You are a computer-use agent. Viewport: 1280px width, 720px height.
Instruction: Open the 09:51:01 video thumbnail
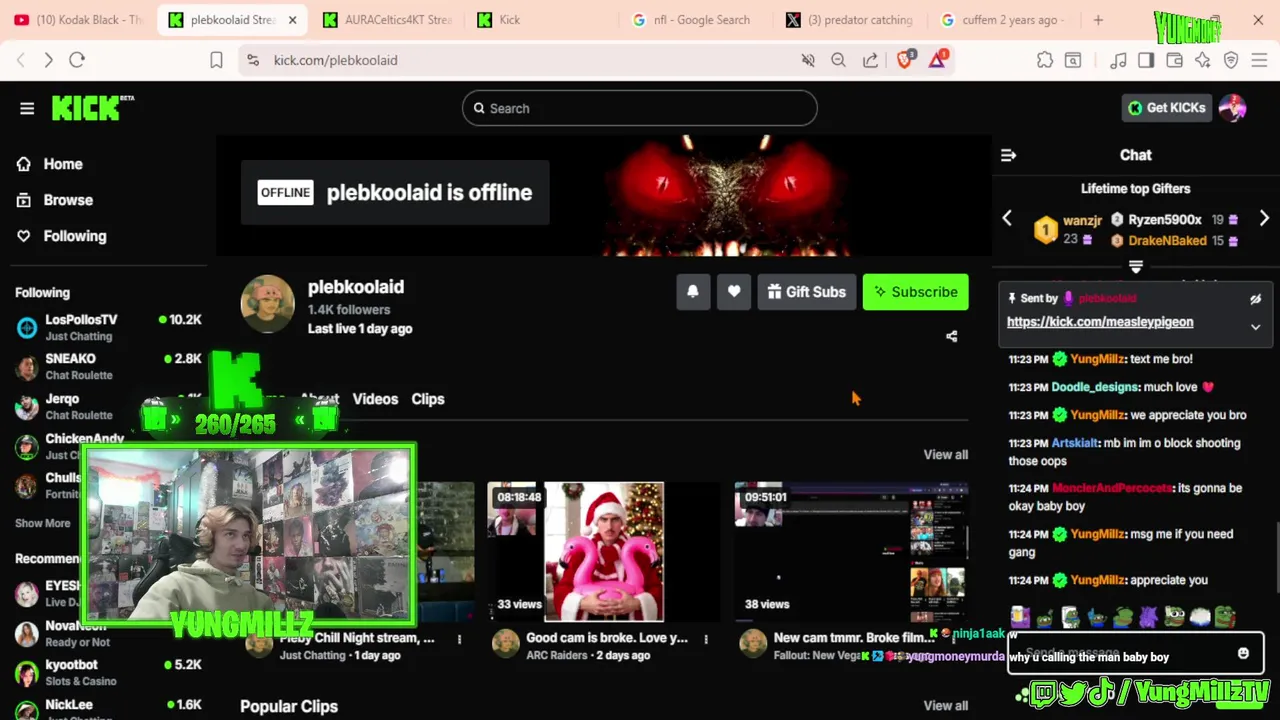[851, 552]
